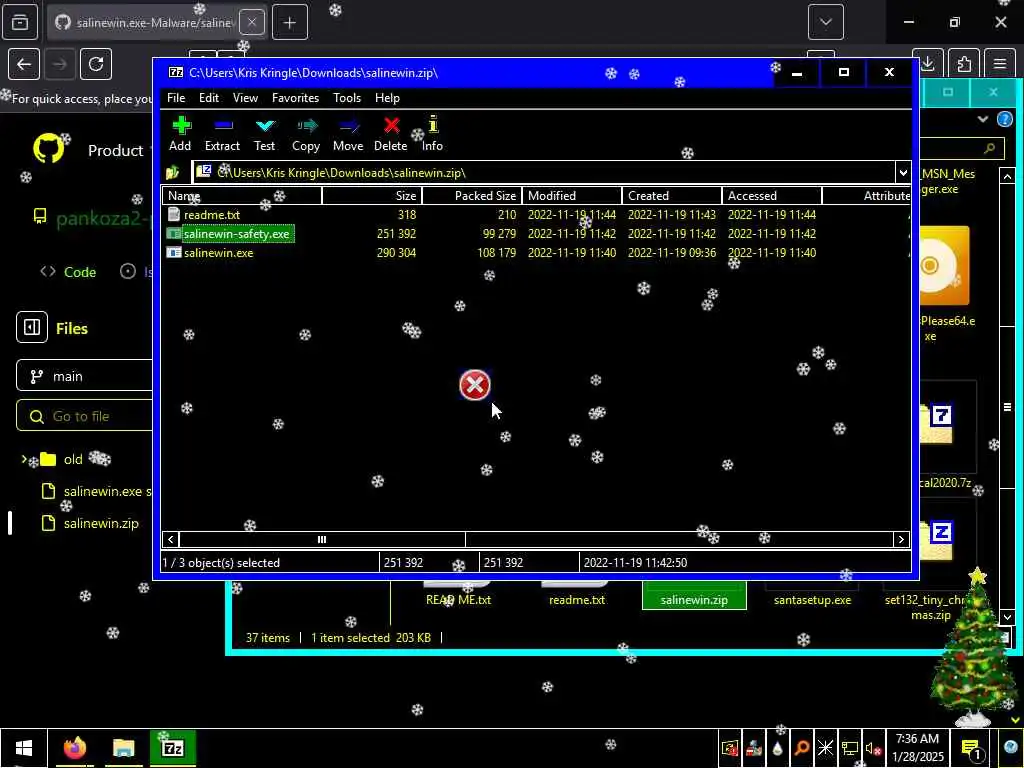Image resolution: width=1024 pixels, height=768 pixels.
Task: Click the taskbar clock showing 7:36 AM
Action: coord(918,748)
